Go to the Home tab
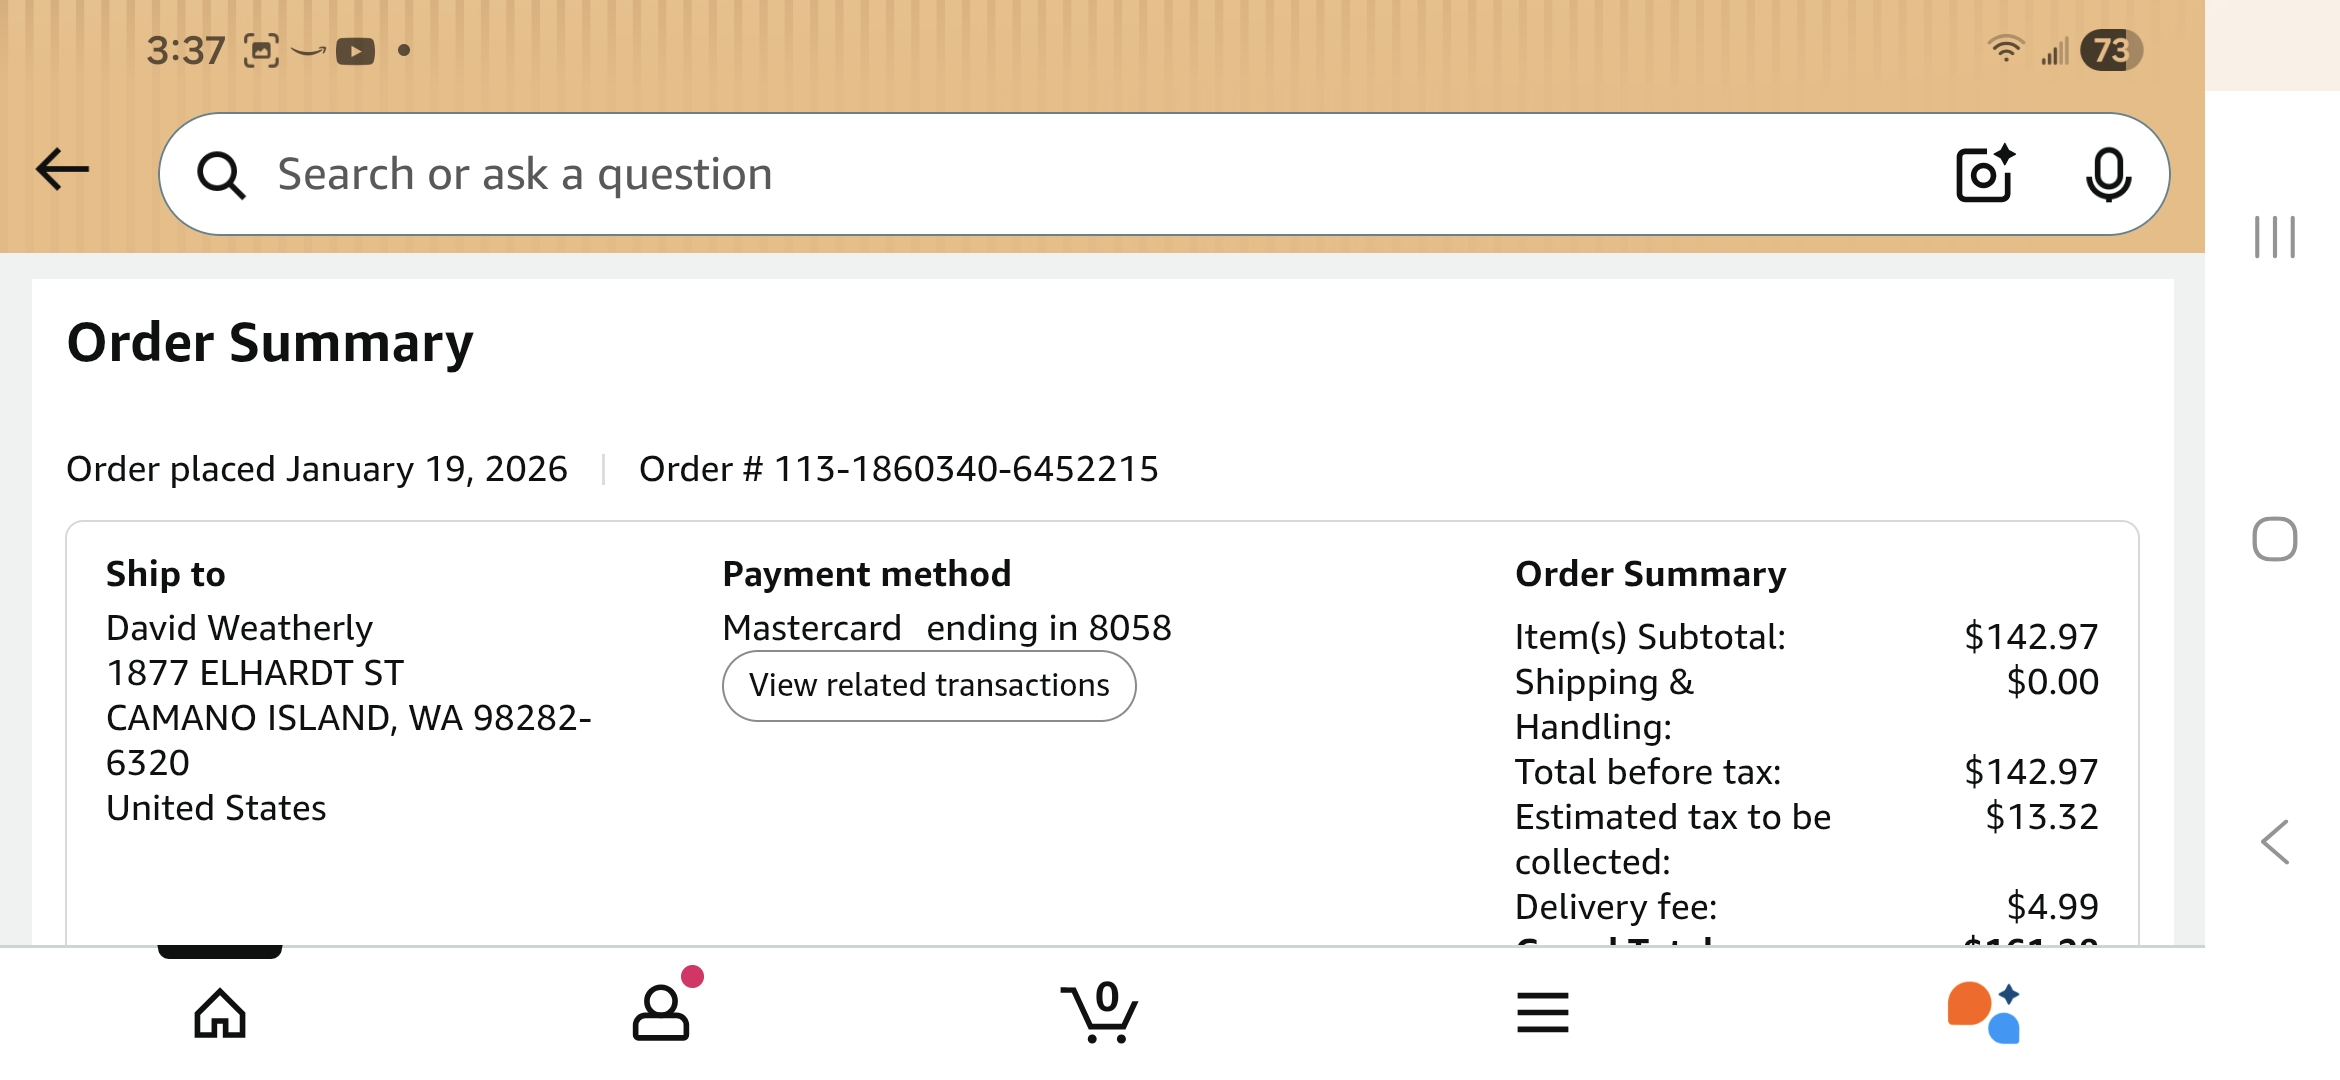 (220, 1013)
